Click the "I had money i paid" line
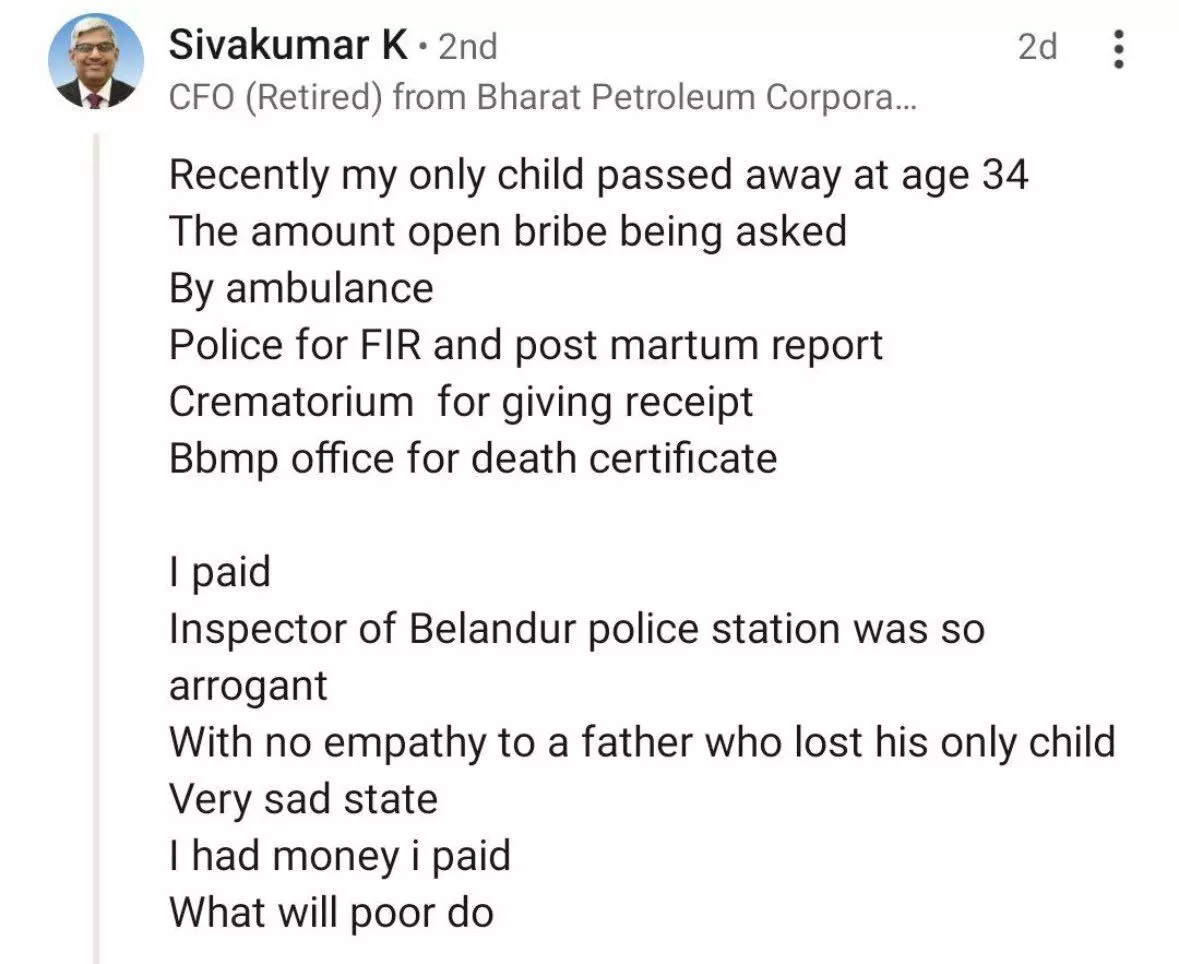 point(340,856)
